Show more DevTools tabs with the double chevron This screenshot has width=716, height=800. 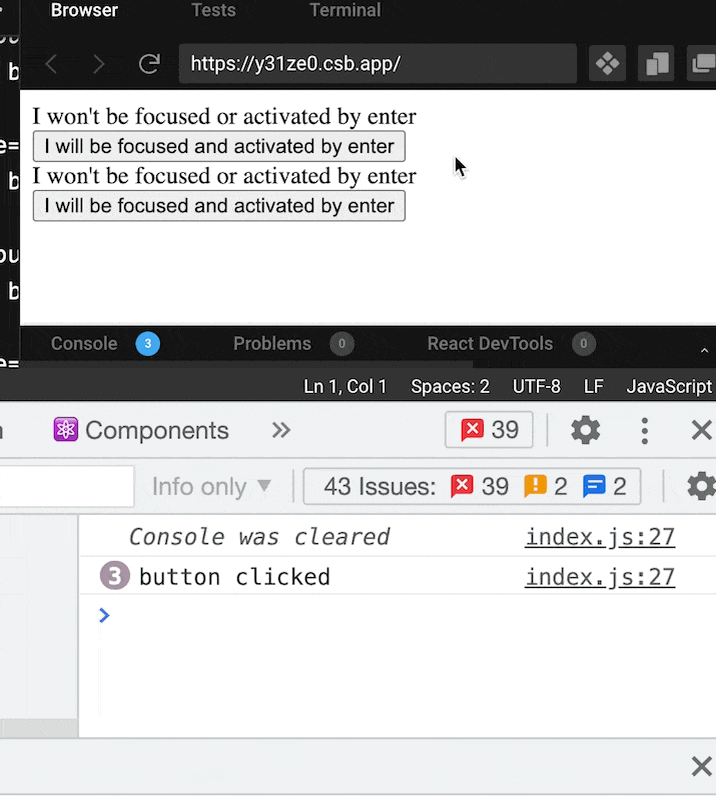281,430
